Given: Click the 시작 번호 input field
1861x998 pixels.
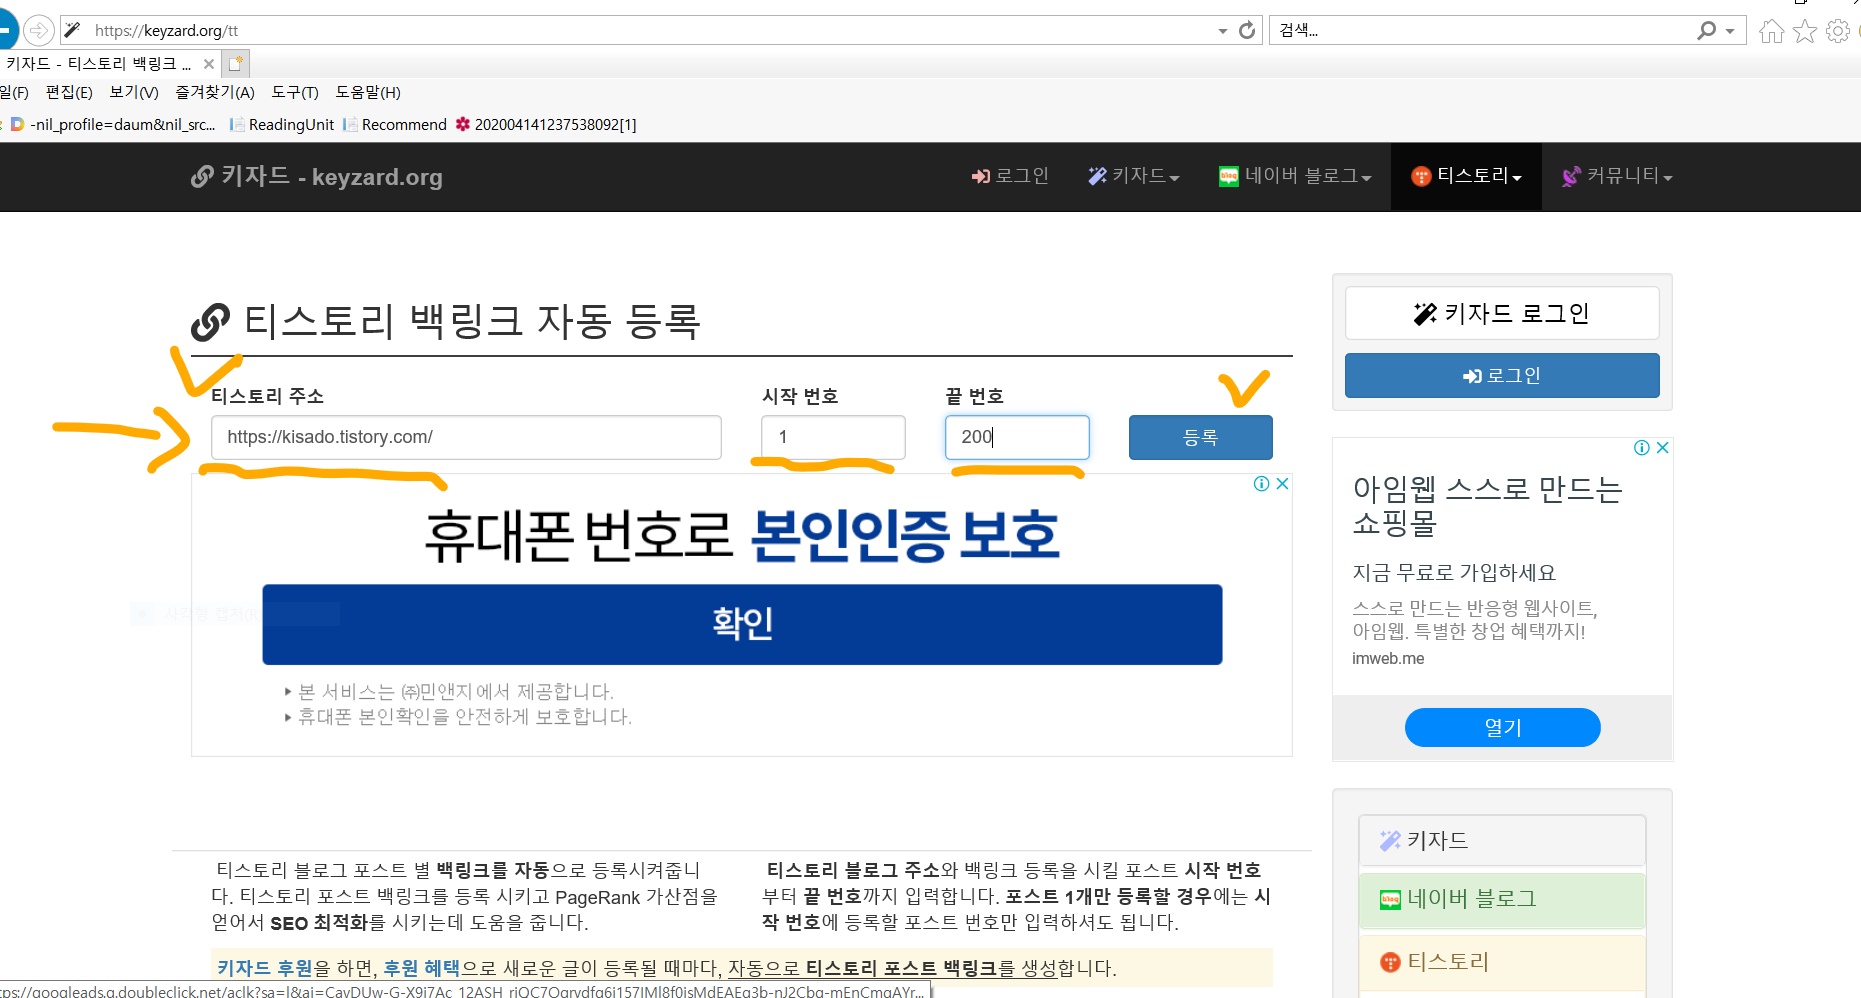Looking at the screenshot, I should (x=833, y=437).
